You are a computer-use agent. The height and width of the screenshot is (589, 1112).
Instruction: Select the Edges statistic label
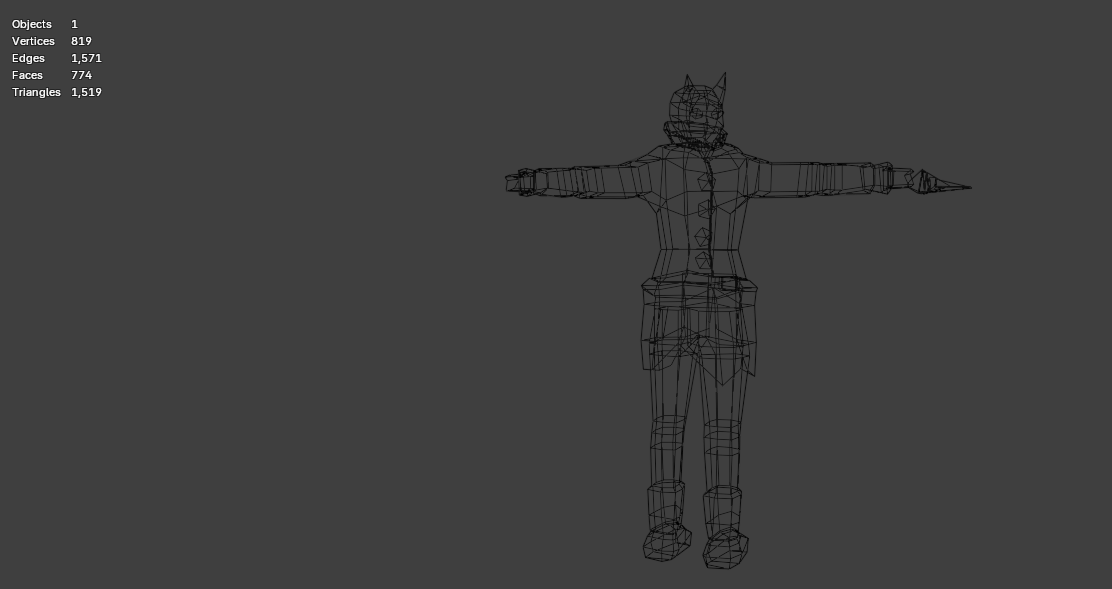[28, 58]
